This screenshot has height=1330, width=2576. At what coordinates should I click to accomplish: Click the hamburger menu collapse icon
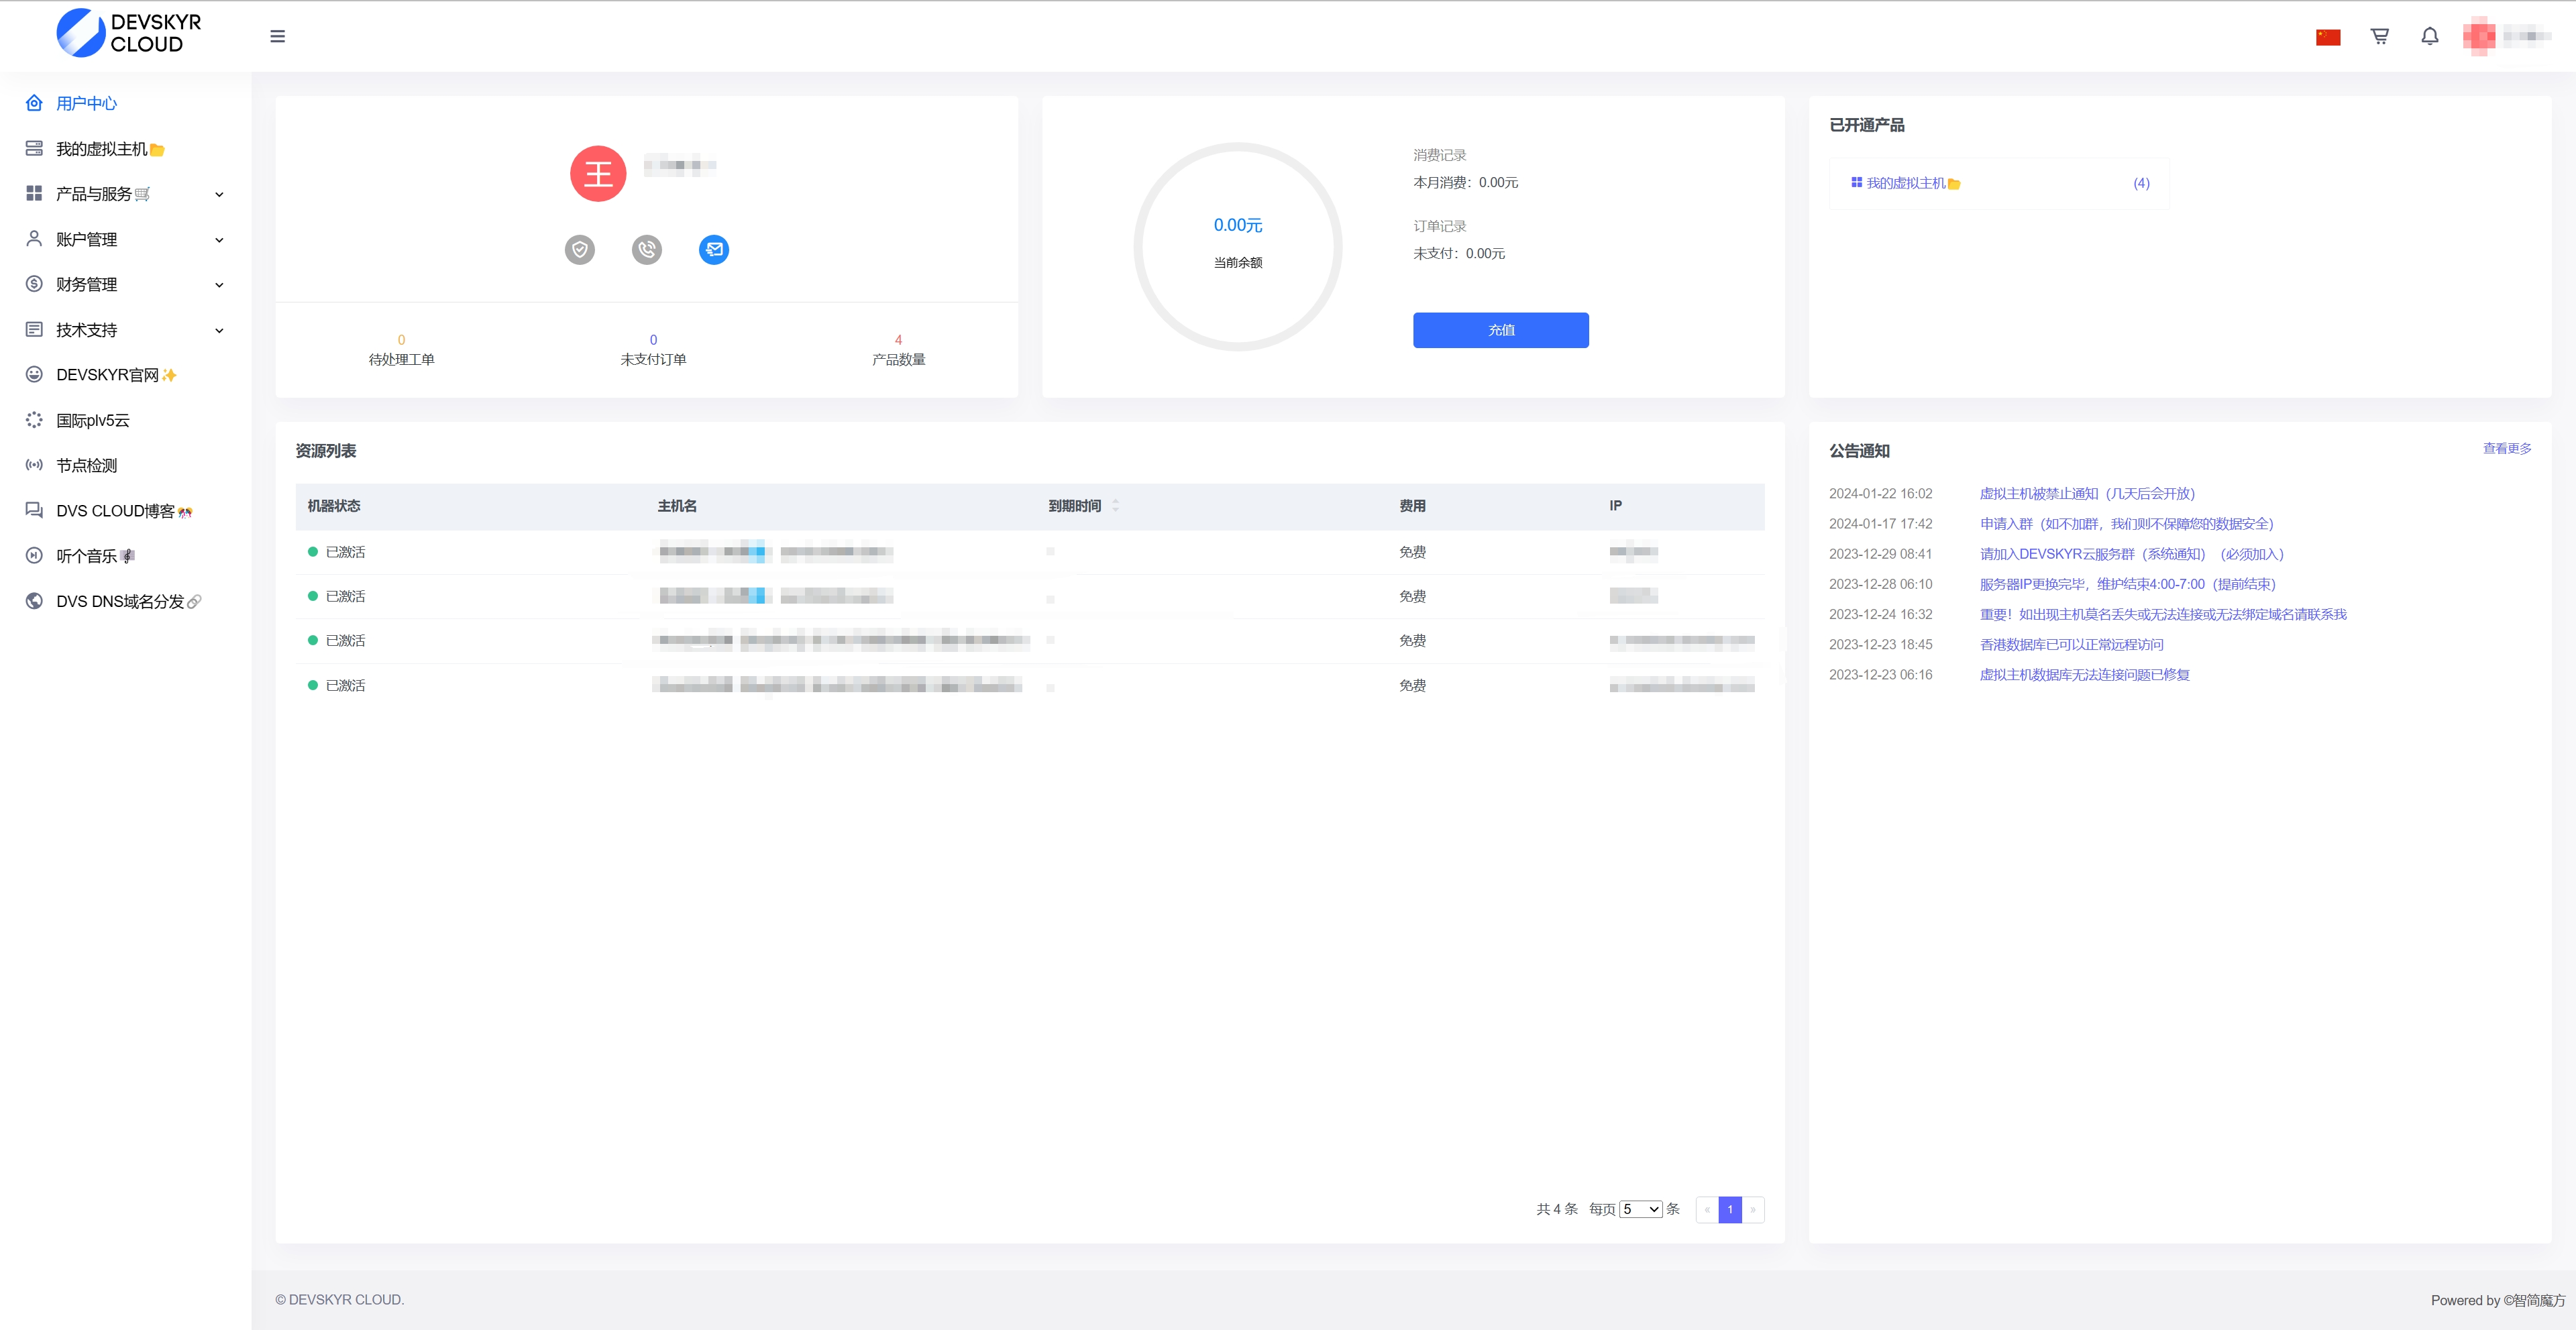[x=277, y=36]
